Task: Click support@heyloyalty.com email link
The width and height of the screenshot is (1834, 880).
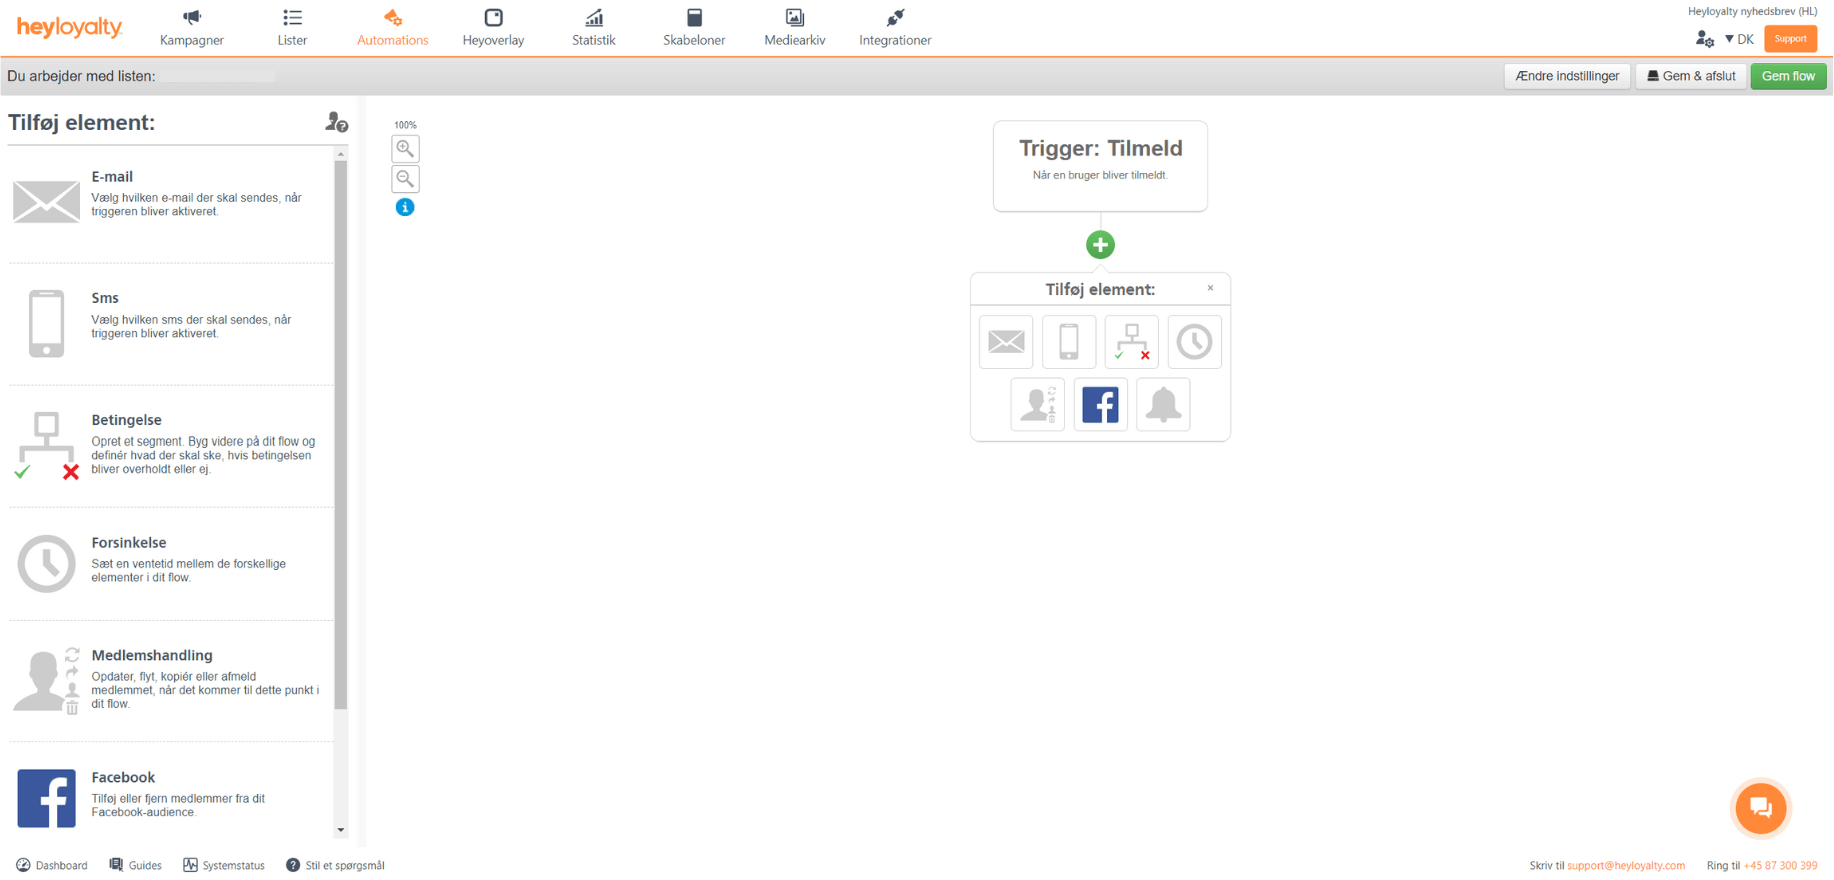Action: (1626, 866)
